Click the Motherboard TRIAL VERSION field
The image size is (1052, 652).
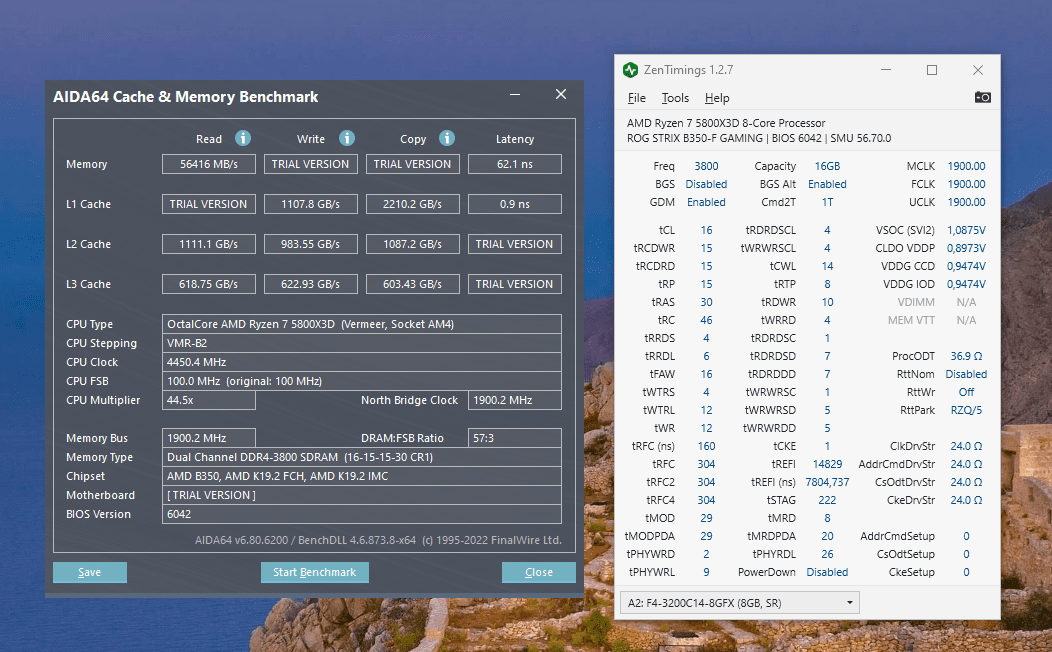pyautogui.click(x=362, y=495)
